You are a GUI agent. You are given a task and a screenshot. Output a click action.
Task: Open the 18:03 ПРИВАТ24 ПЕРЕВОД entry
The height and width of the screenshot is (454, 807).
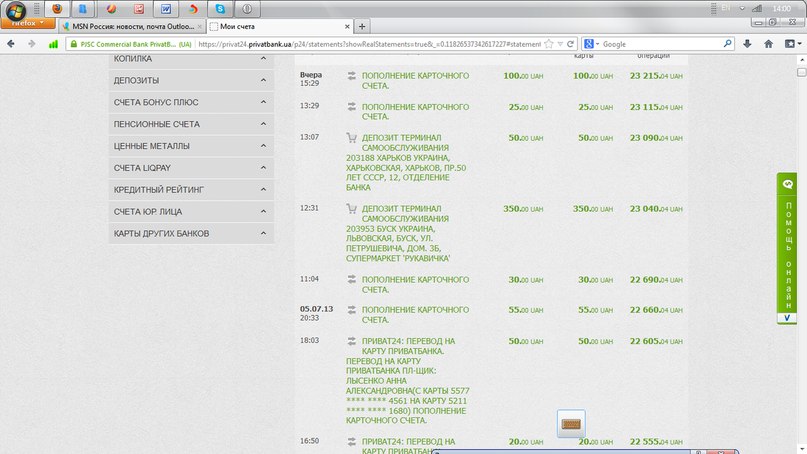[408, 380]
